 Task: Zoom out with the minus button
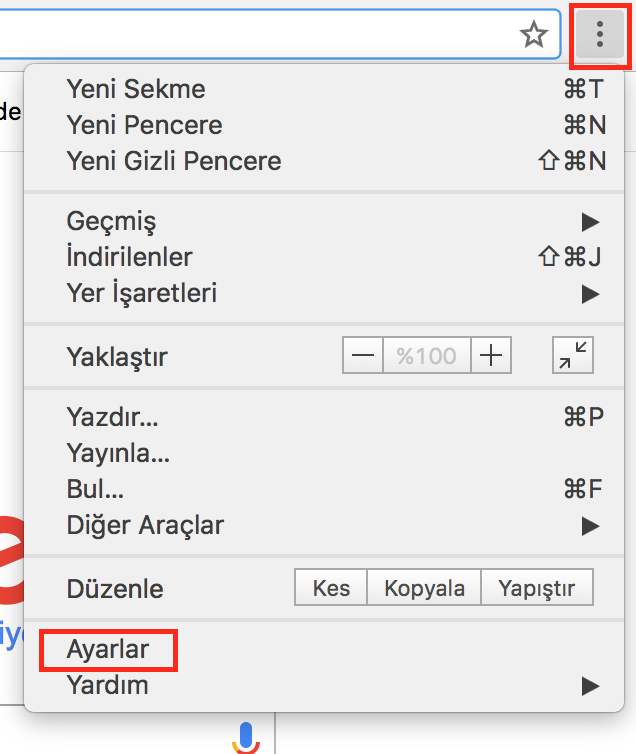coord(363,355)
